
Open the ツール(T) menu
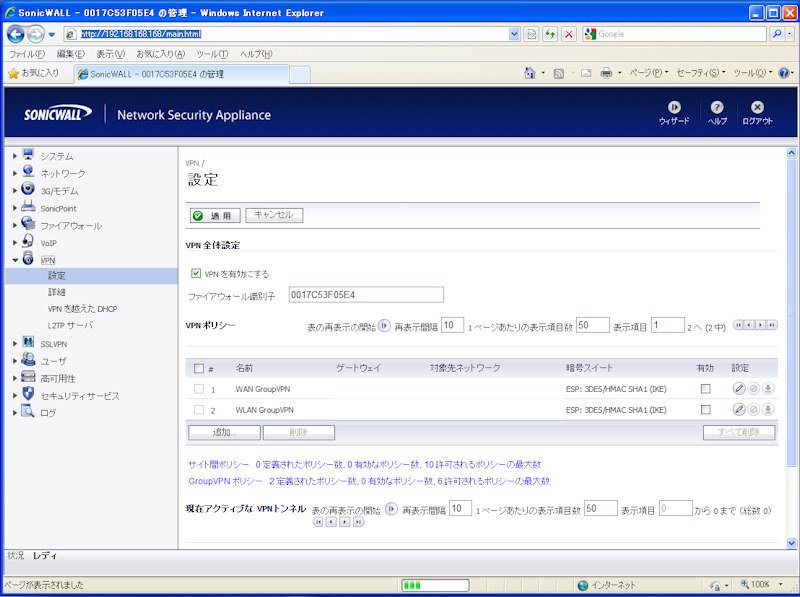click(212, 54)
